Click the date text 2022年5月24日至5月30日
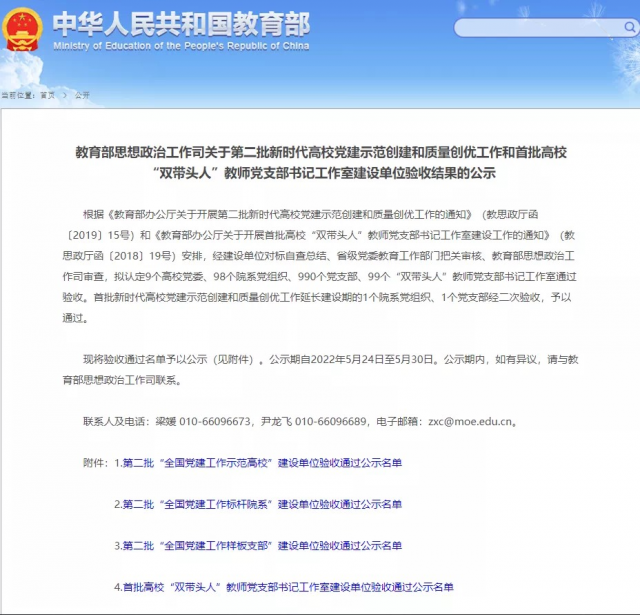The width and height of the screenshot is (640, 615). pyautogui.click(x=372, y=360)
